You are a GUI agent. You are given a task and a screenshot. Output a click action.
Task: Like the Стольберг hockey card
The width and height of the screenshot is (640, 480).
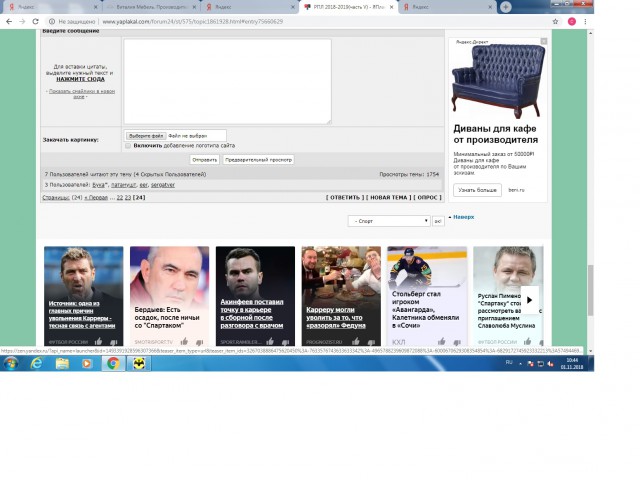442,341
